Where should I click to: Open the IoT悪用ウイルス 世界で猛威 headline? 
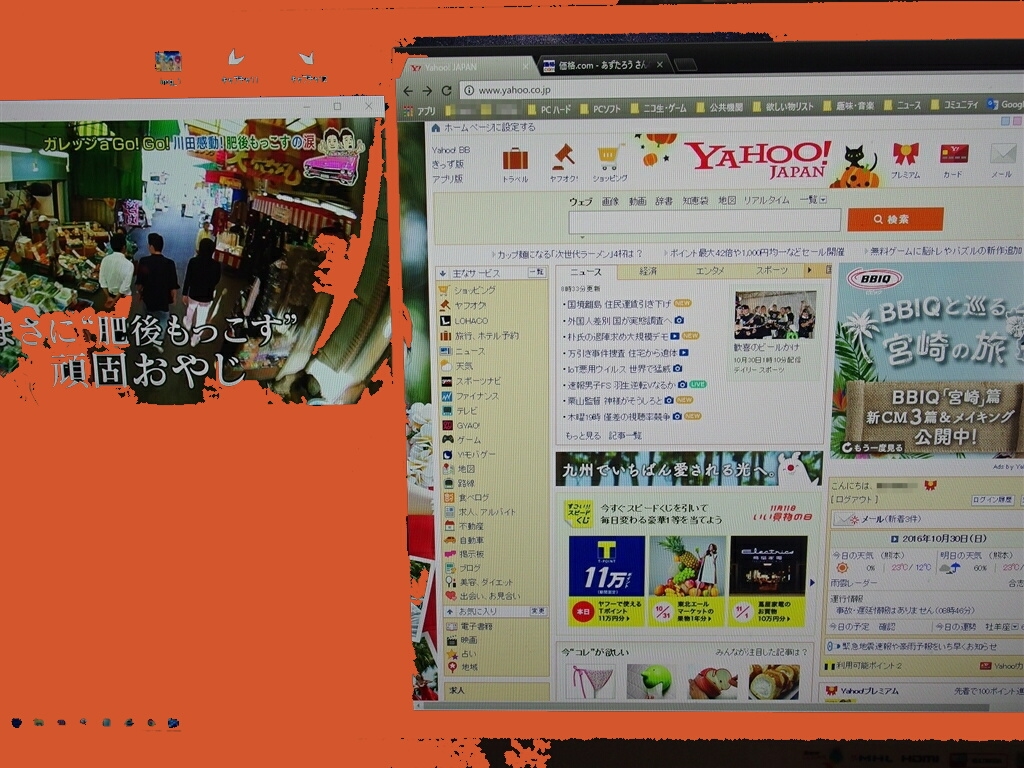tap(617, 369)
